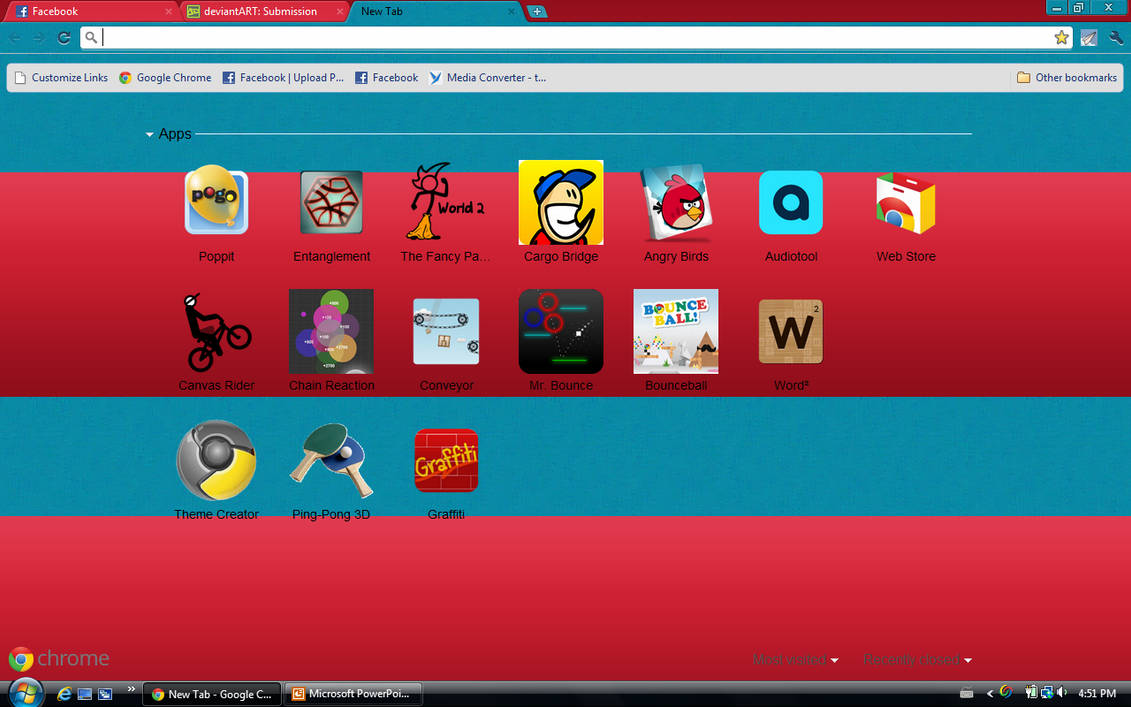
Task: Launch the Conveyor app
Action: (x=446, y=331)
